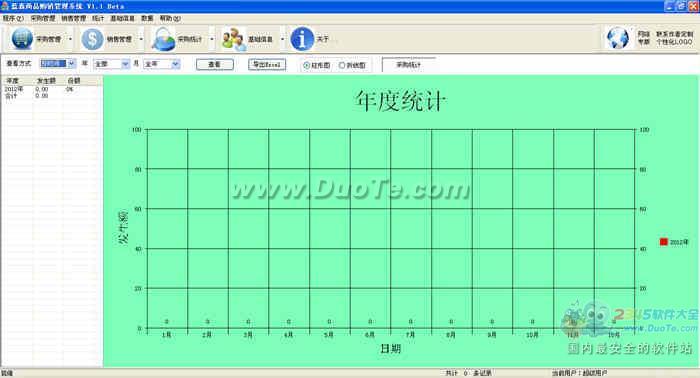Click the Export Excel button
The width and height of the screenshot is (700, 378).
point(267,65)
